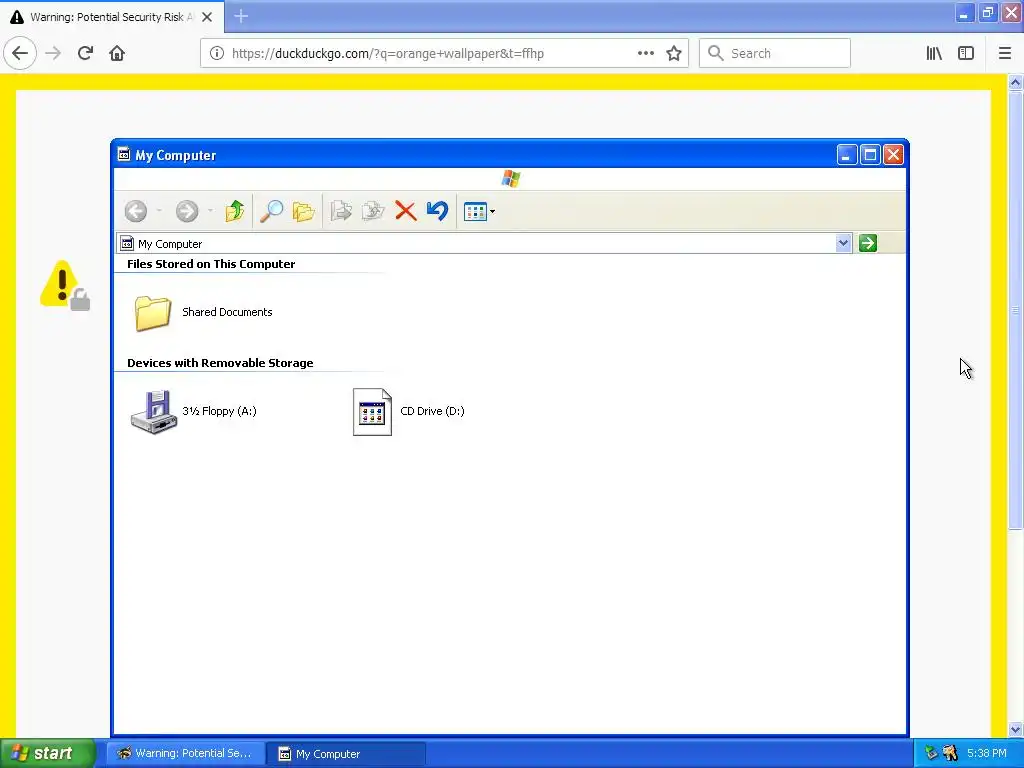Click the green Go arrow button
This screenshot has height=768, width=1024.
tap(868, 243)
